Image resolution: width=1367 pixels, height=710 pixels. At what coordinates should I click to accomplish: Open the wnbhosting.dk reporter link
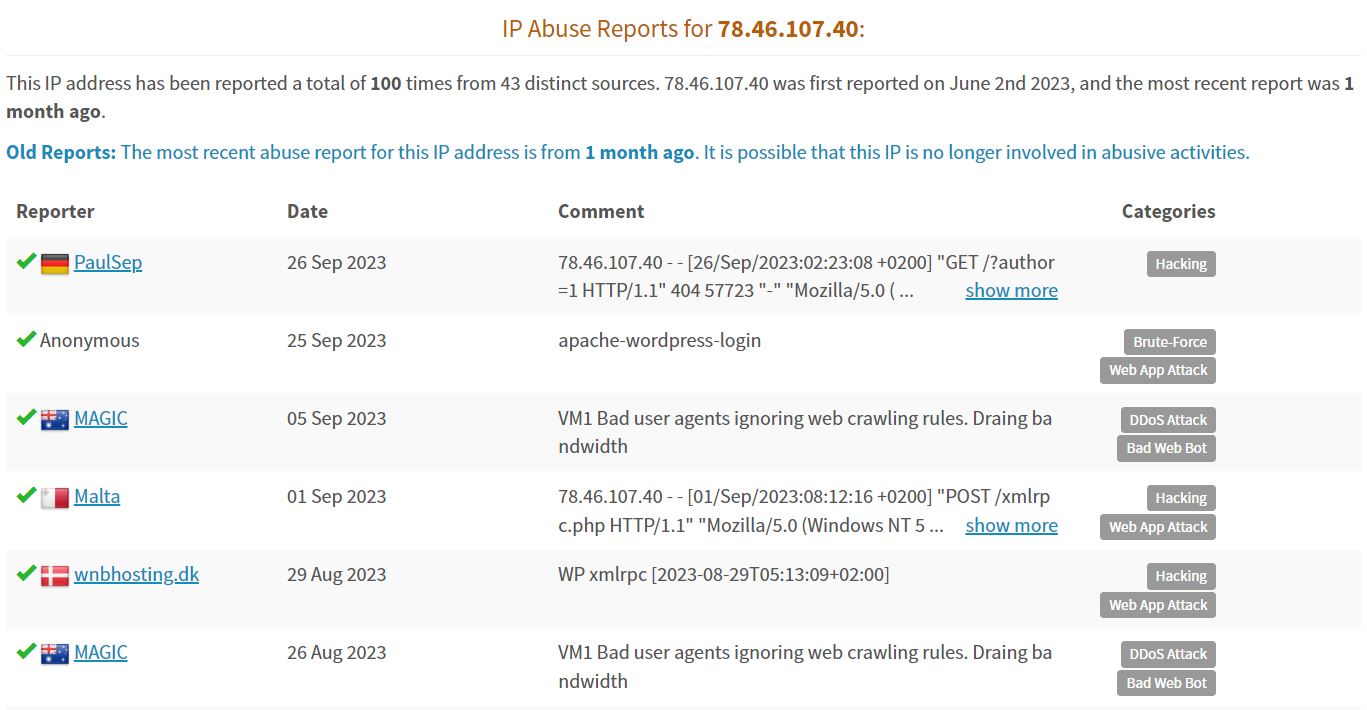[x=136, y=575]
